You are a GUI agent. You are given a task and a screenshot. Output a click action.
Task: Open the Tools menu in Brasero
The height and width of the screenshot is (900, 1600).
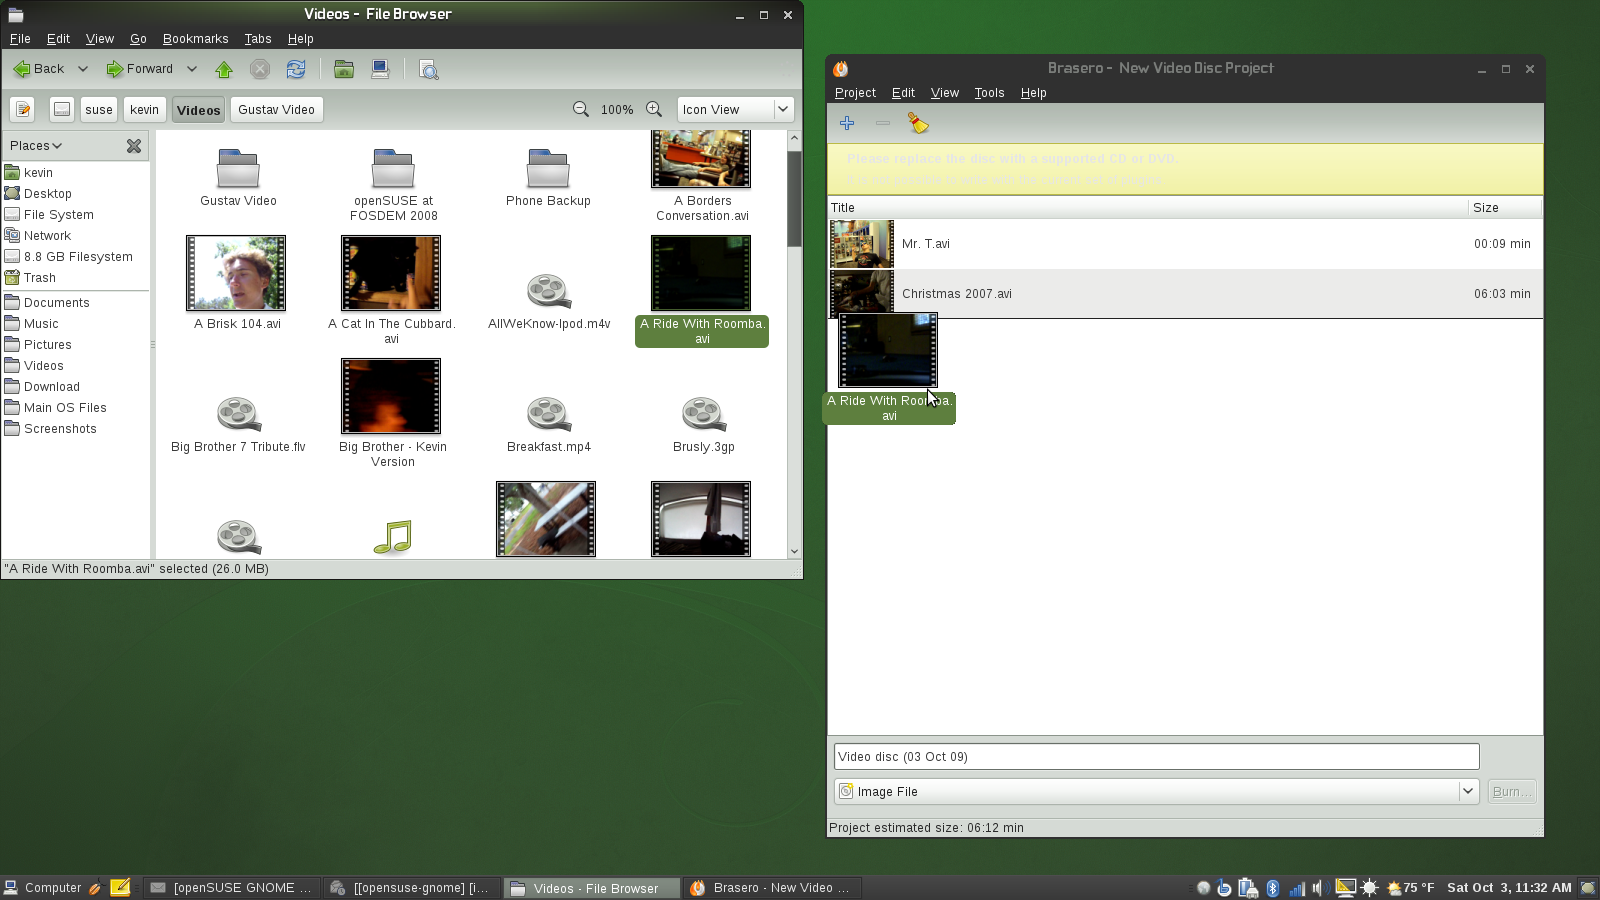click(989, 93)
